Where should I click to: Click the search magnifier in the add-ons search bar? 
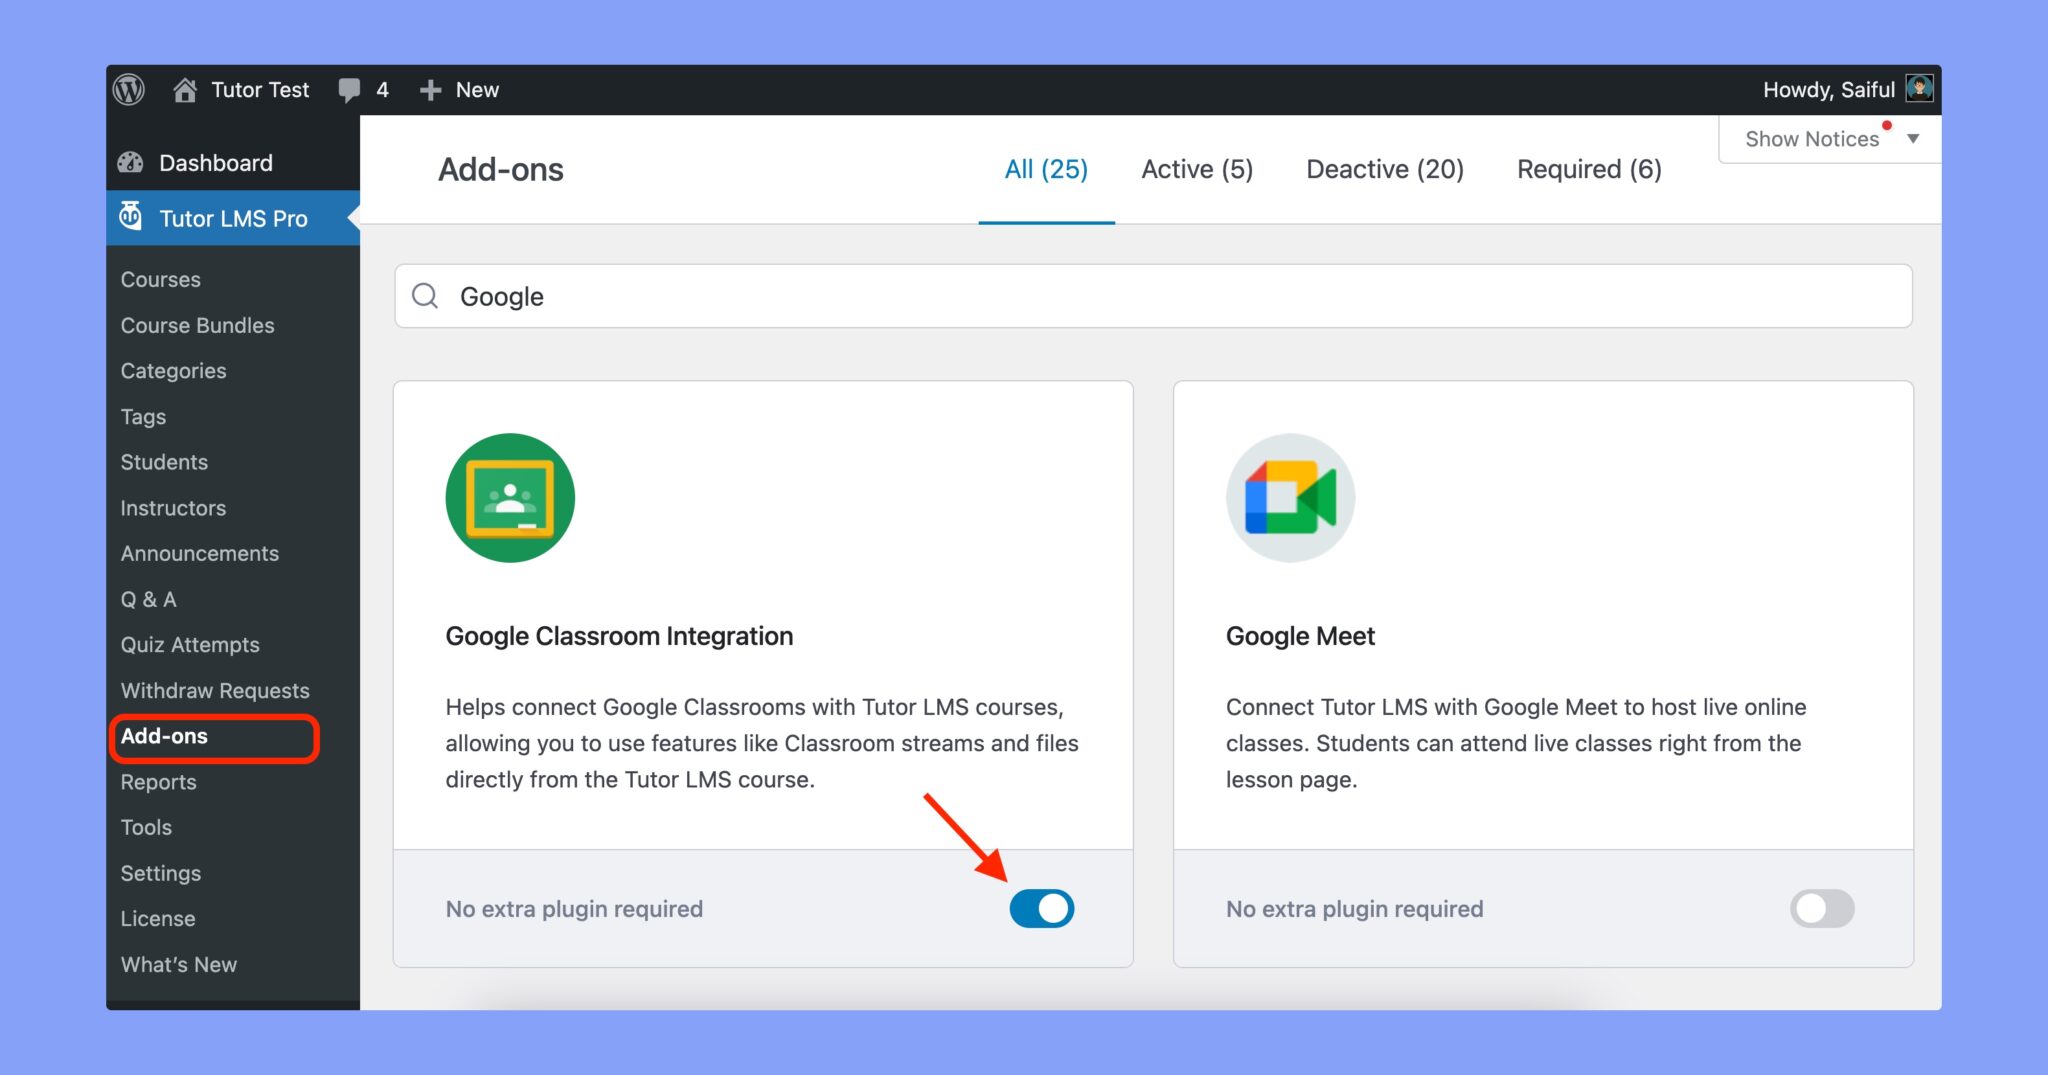tap(424, 295)
